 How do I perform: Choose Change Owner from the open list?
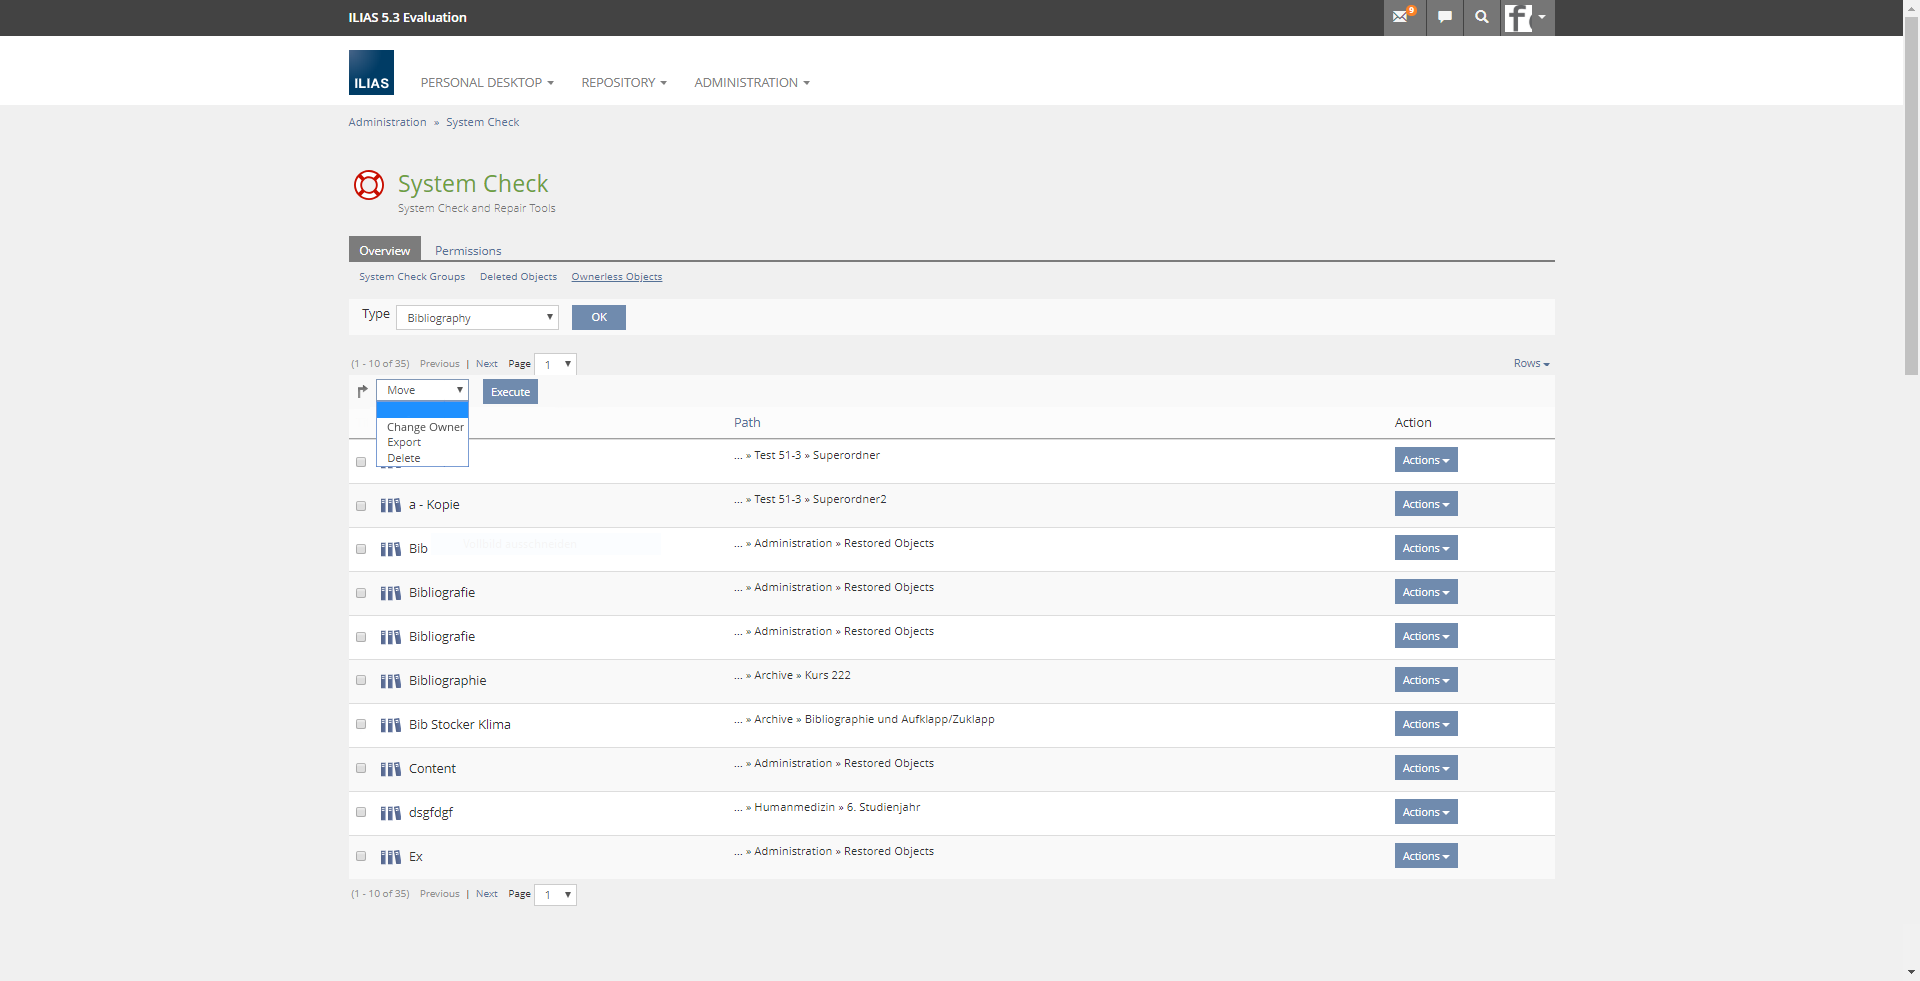click(425, 427)
